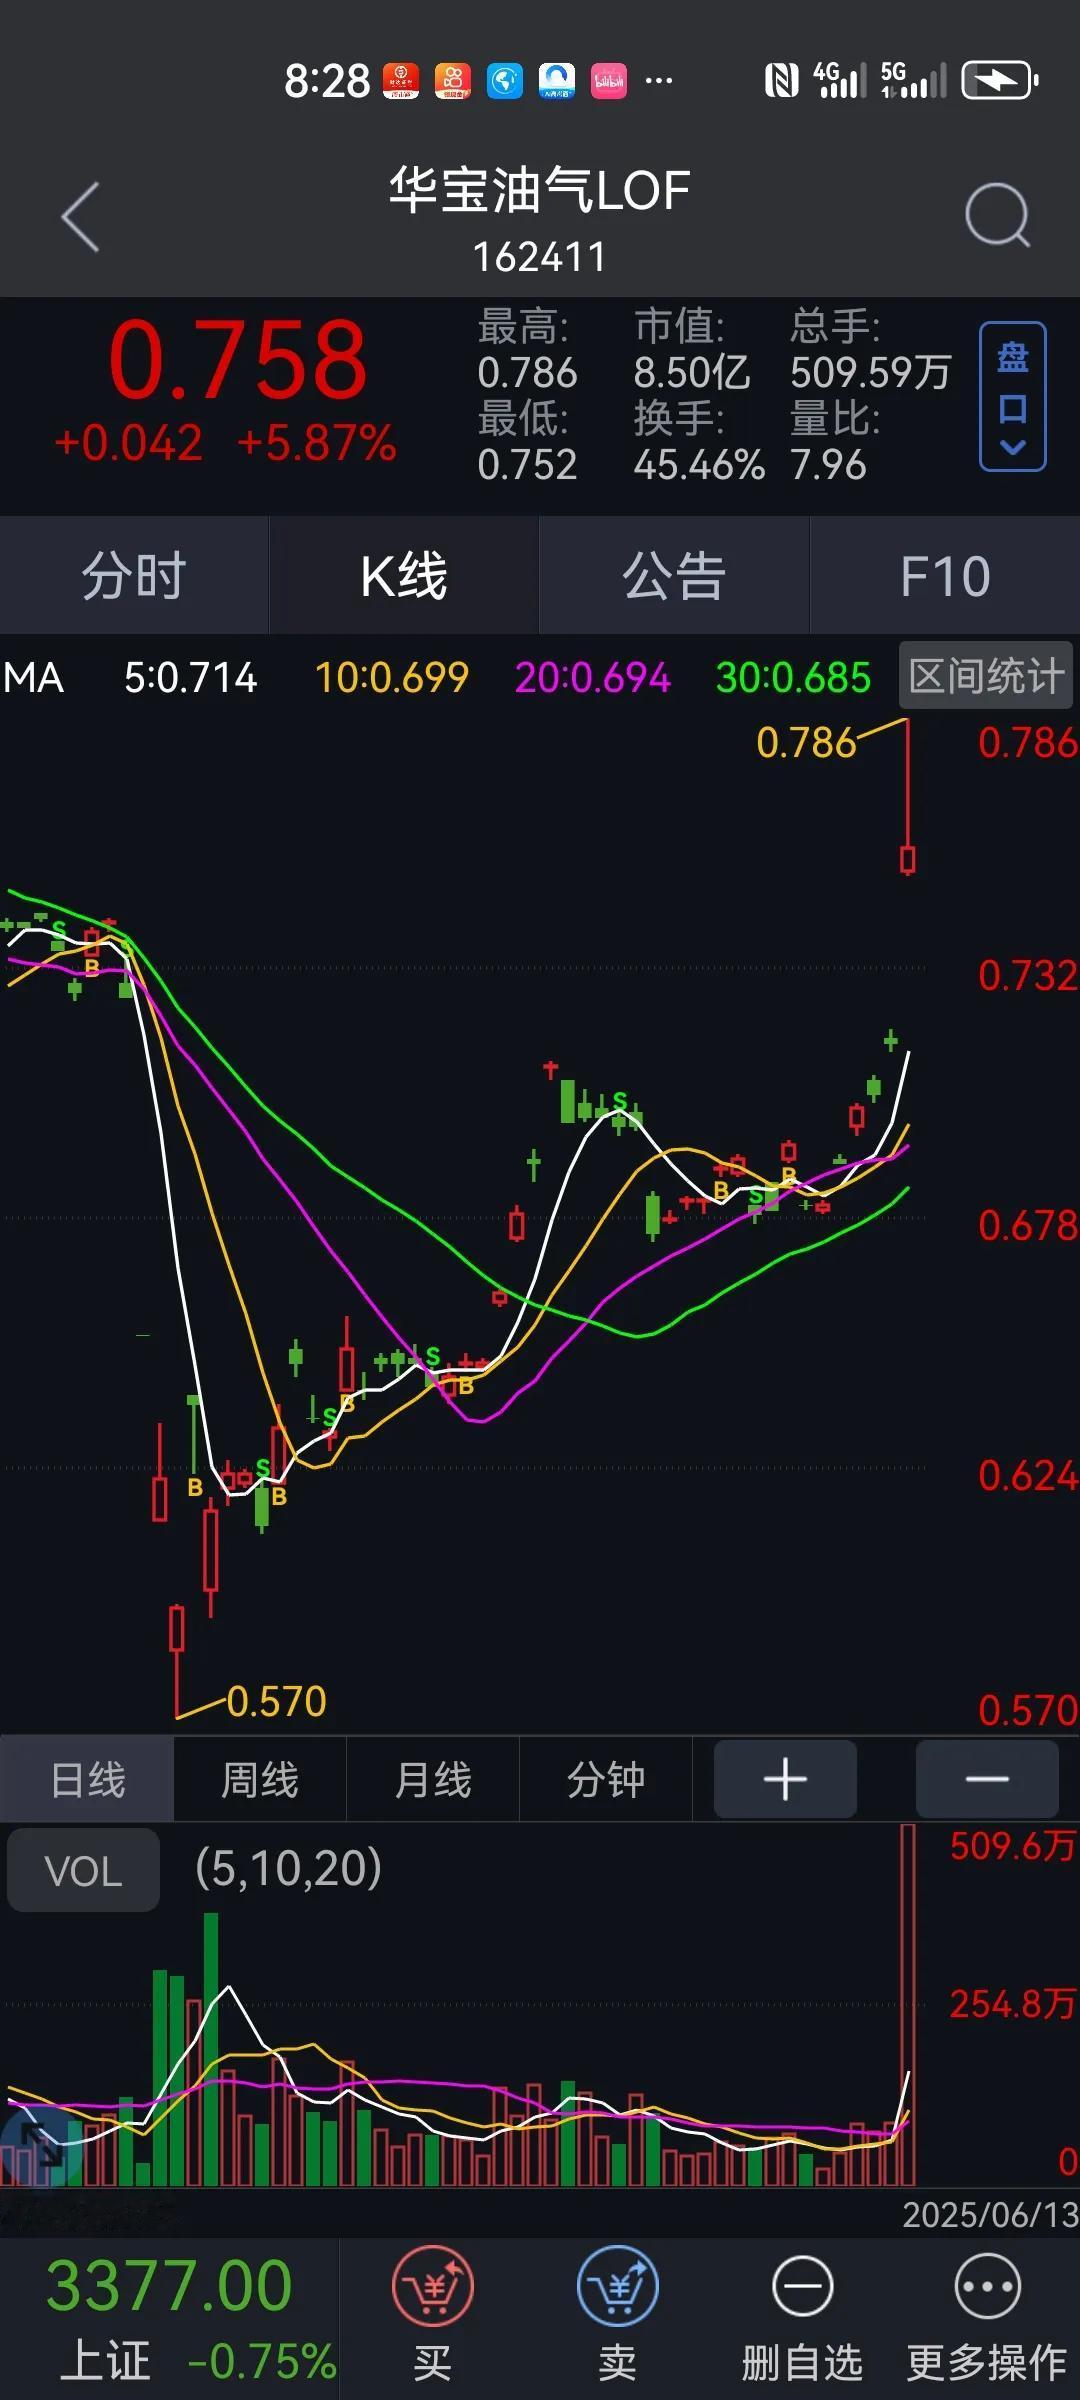Zoom out chart with minus button

click(x=987, y=1780)
